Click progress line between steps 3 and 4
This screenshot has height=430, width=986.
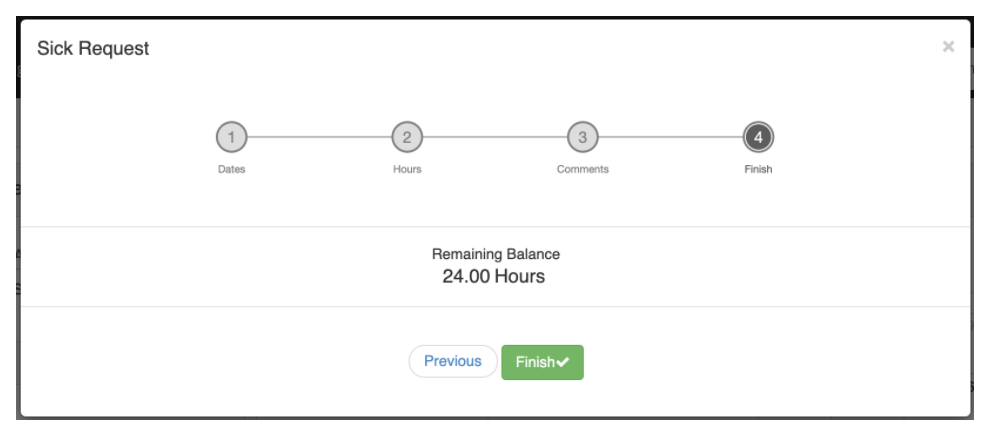670,137
